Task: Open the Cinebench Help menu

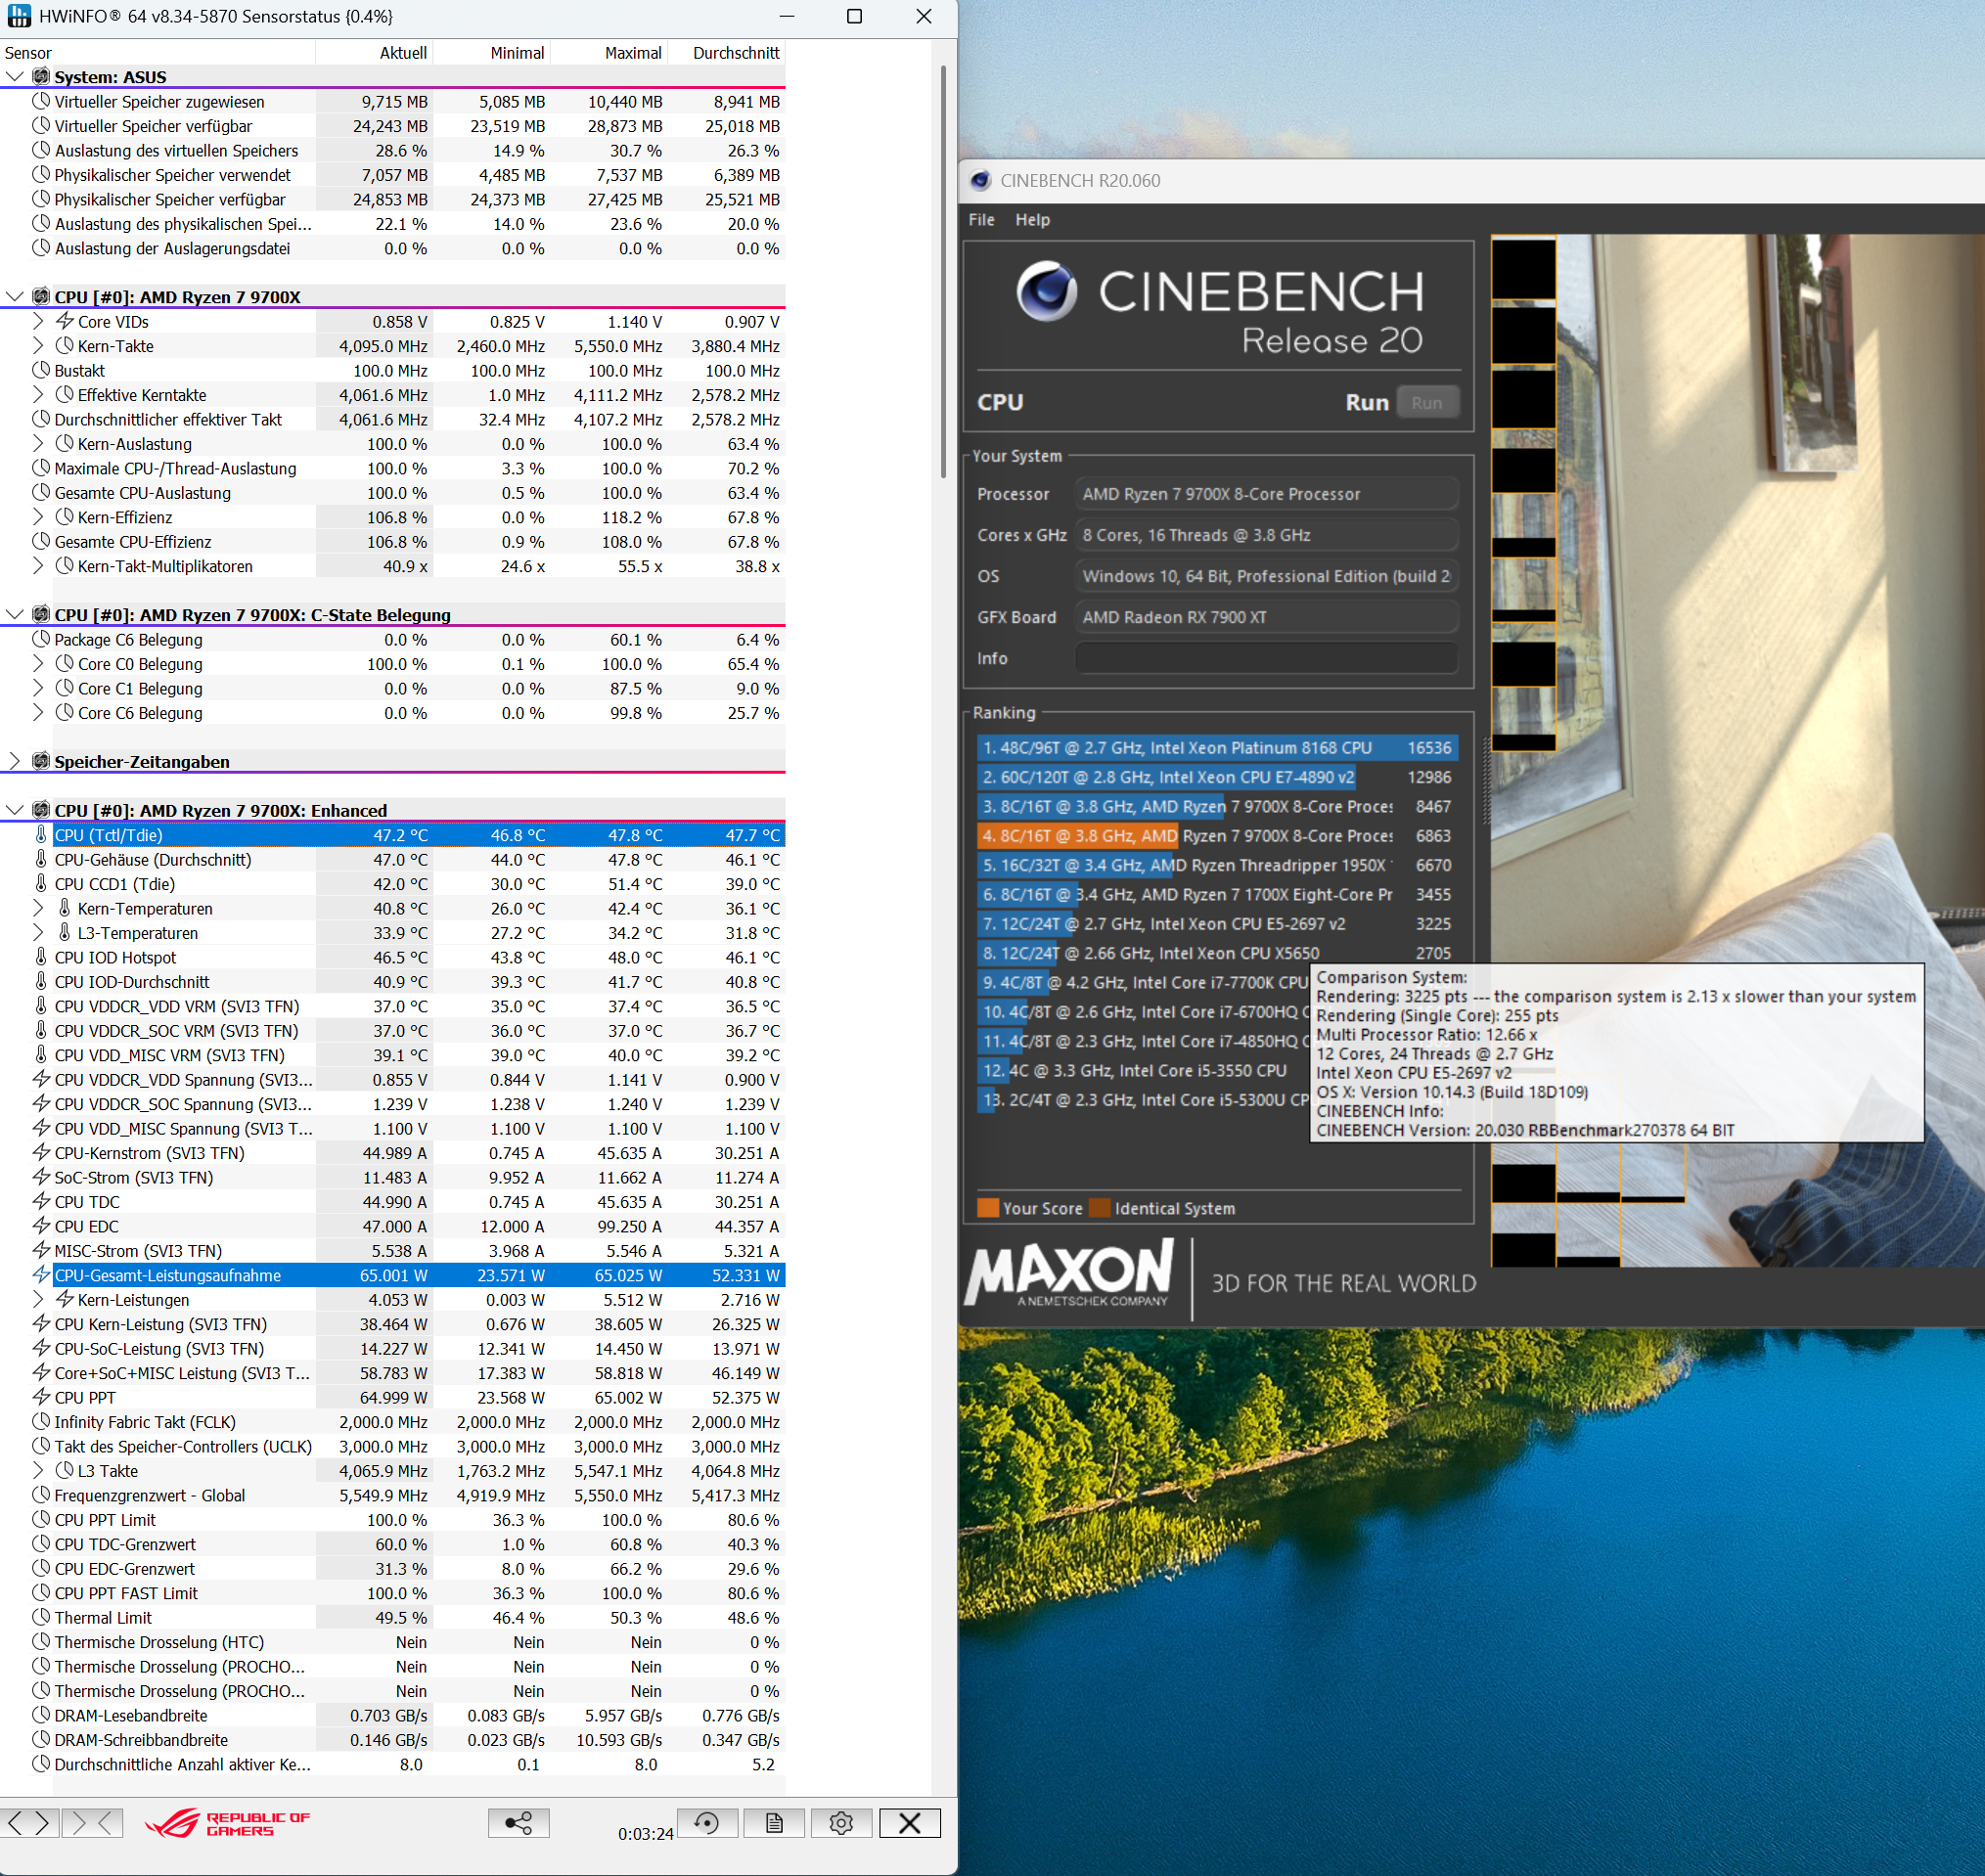Action: point(1032,220)
